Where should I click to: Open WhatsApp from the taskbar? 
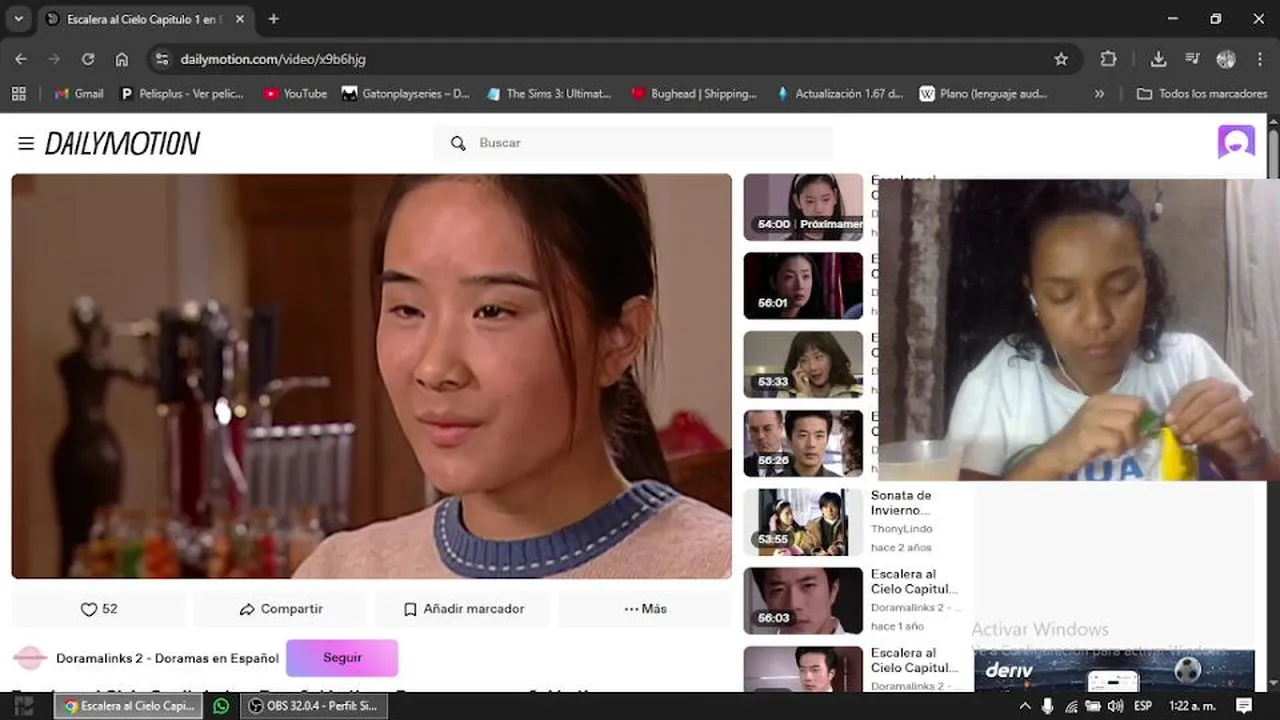point(221,706)
